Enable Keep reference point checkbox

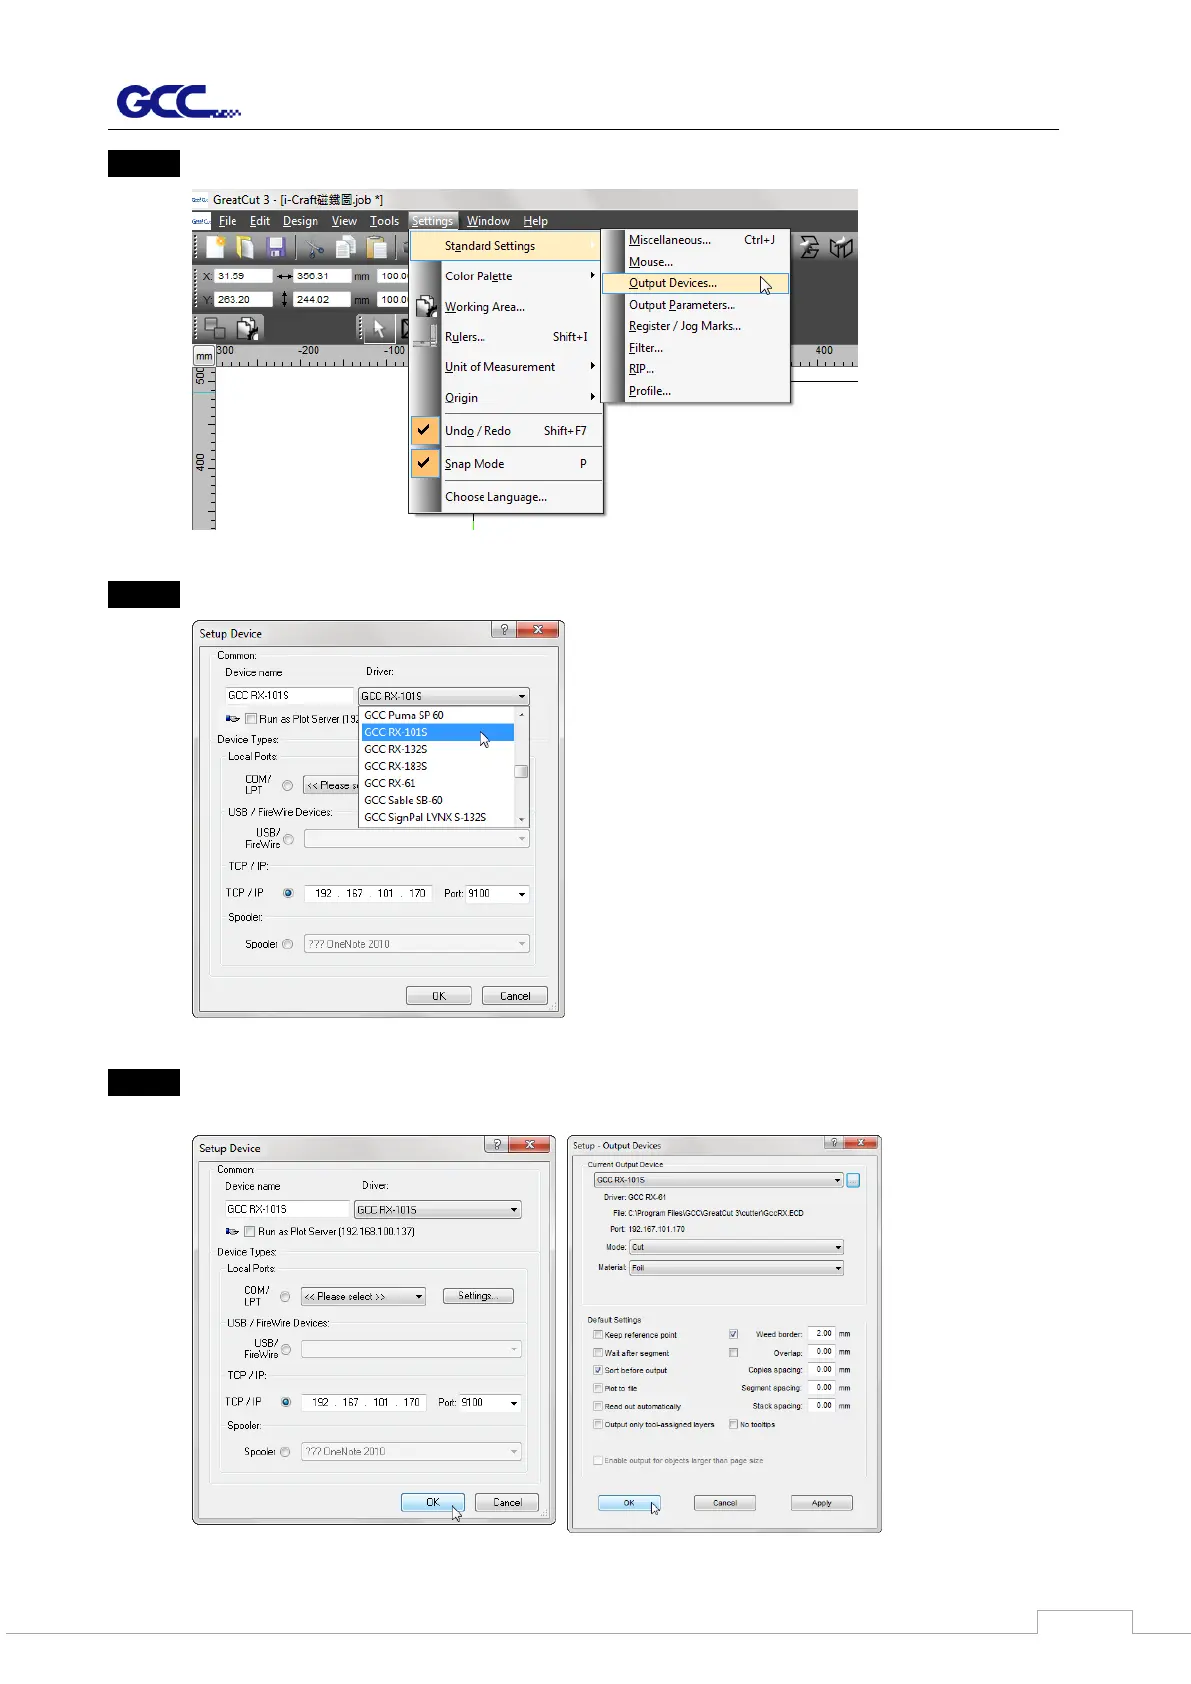click(598, 1335)
